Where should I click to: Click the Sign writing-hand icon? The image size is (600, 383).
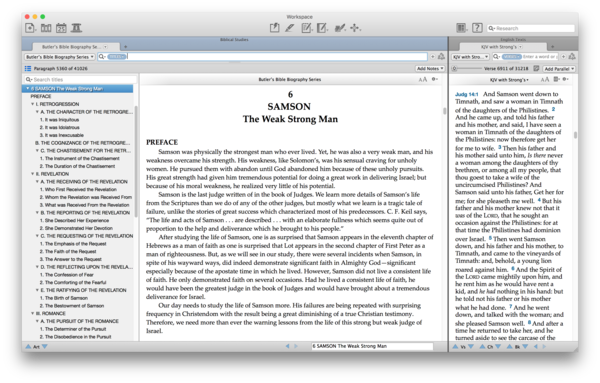tap(340, 28)
